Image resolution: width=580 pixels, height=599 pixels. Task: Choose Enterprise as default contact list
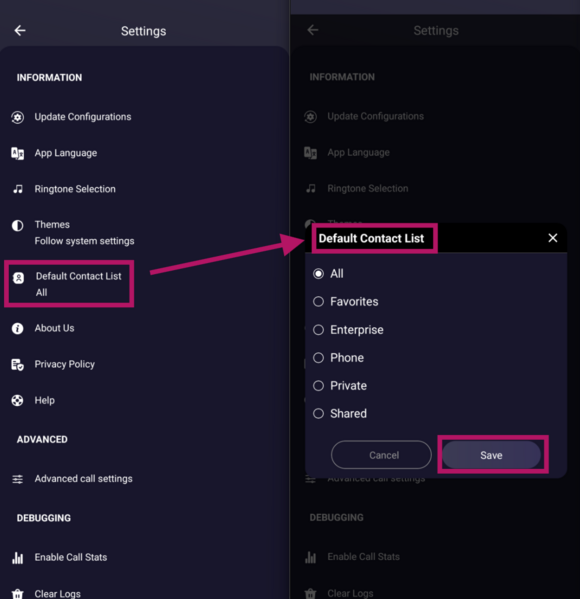click(318, 330)
